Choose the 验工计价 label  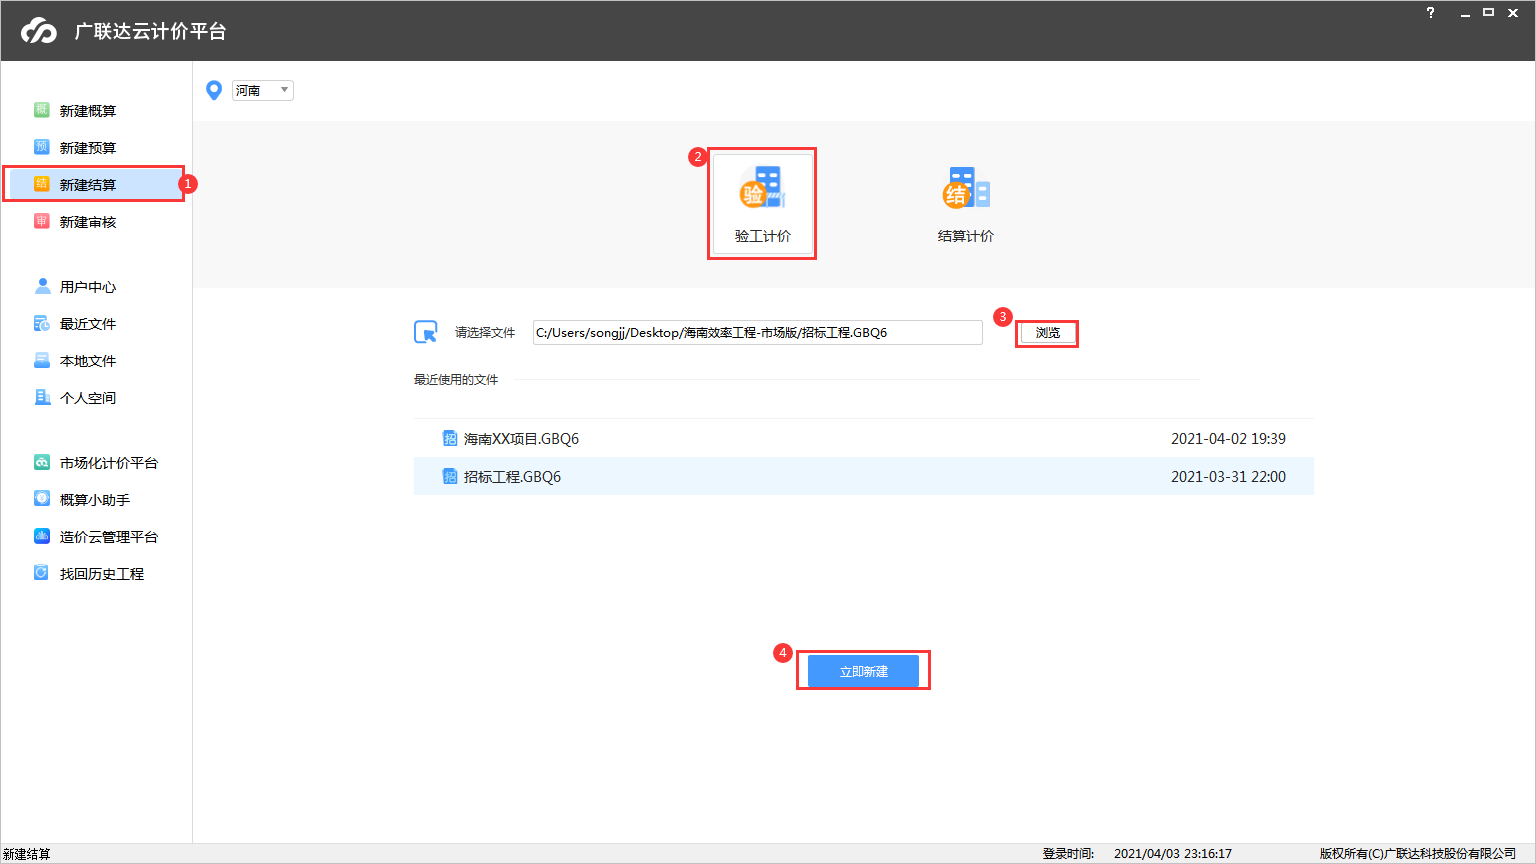pyautogui.click(x=763, y=236)
